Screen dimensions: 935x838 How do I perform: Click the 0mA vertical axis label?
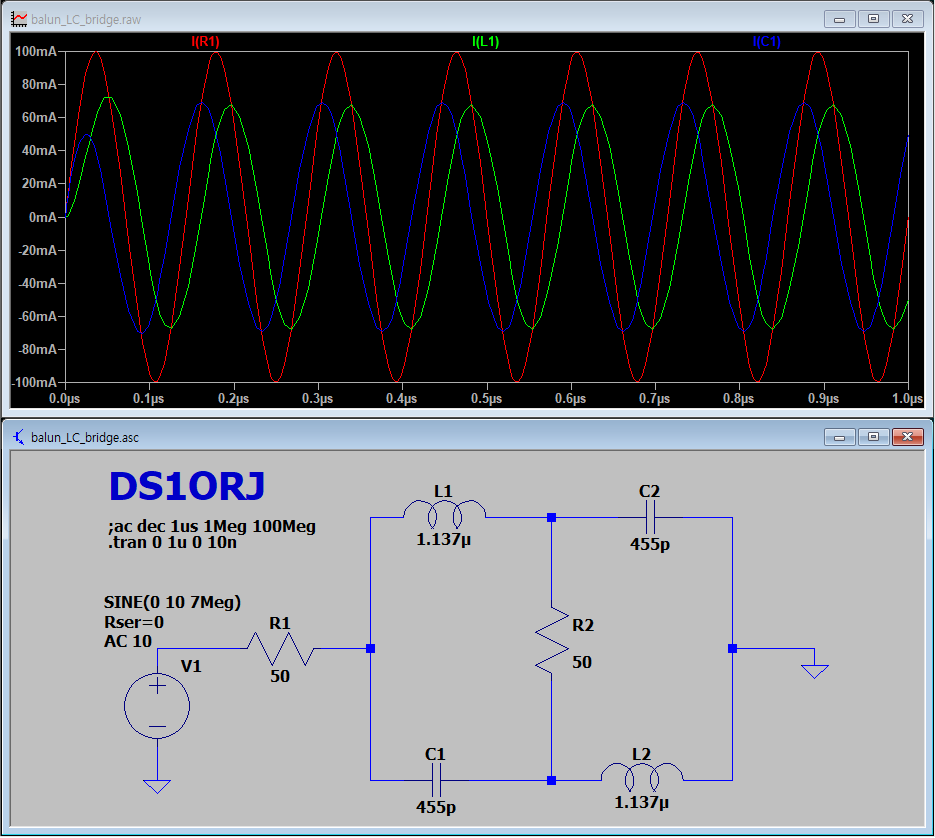(43, 217)
